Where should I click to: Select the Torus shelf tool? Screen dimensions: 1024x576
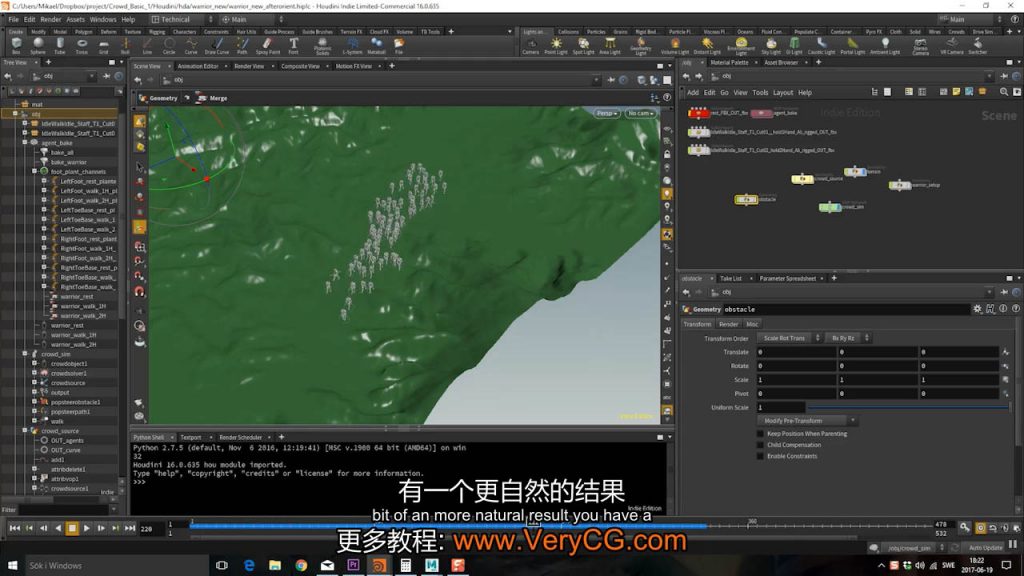[x=82, y=46]
